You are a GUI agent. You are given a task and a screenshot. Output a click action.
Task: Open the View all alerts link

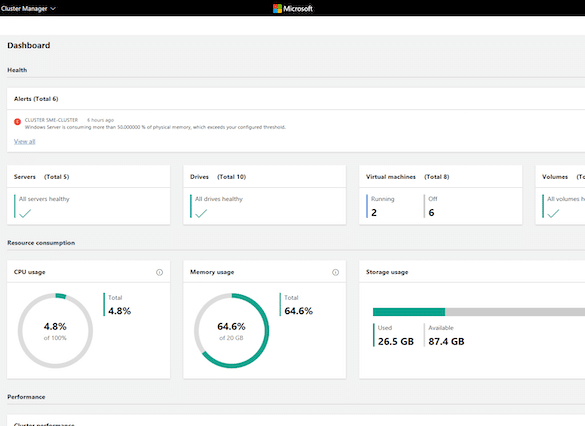tap(25, 141)
